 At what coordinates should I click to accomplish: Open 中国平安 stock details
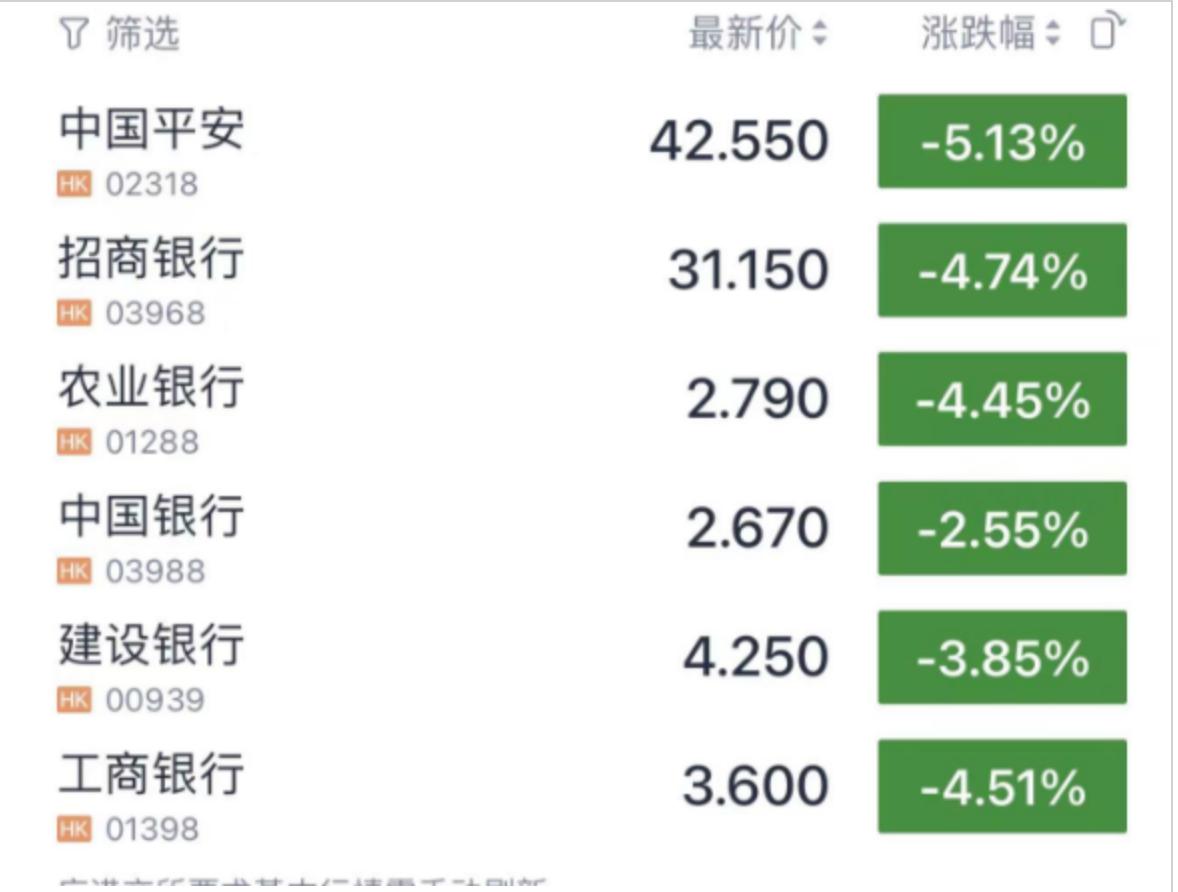click(151, 130)
